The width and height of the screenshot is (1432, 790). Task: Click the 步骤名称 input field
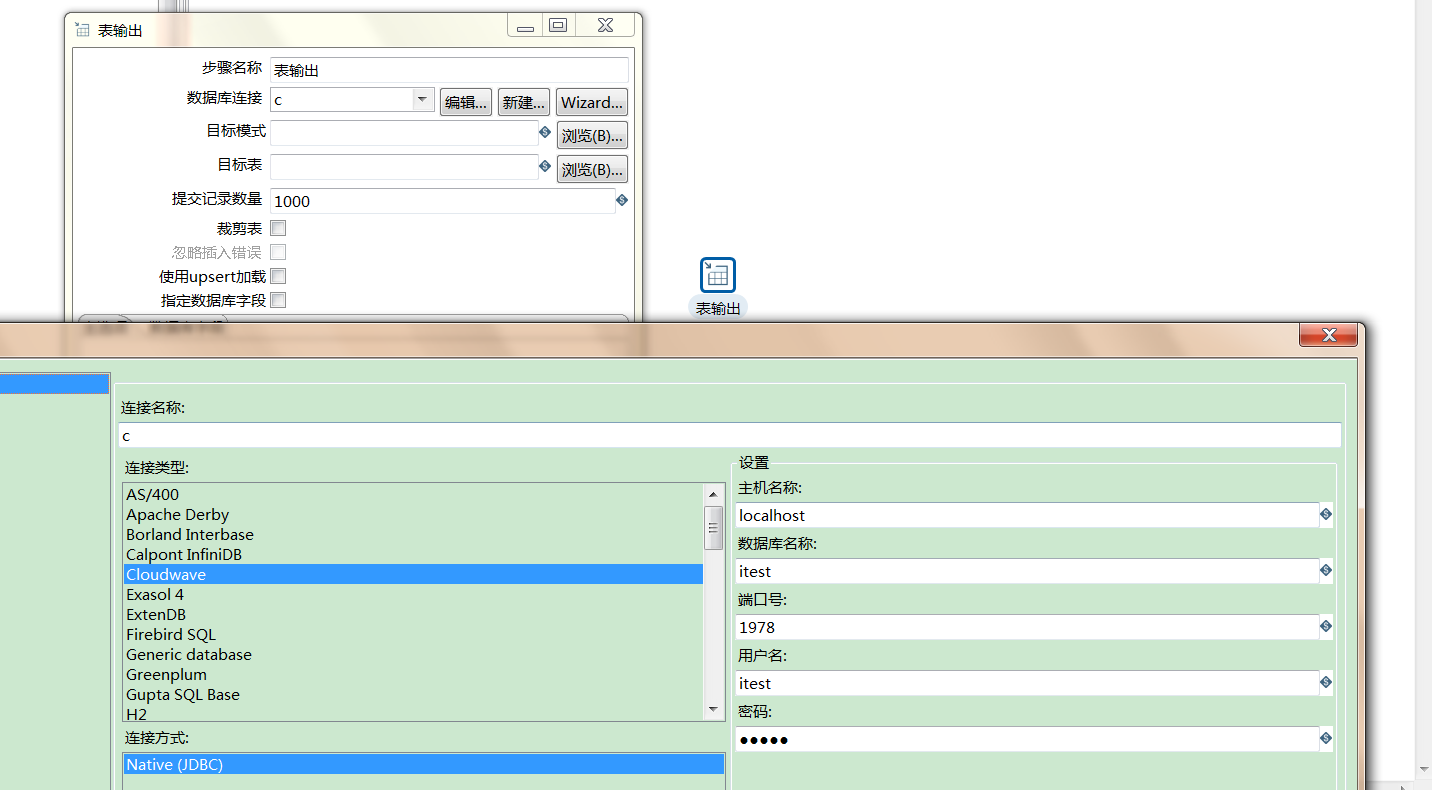tap(449, 70)
